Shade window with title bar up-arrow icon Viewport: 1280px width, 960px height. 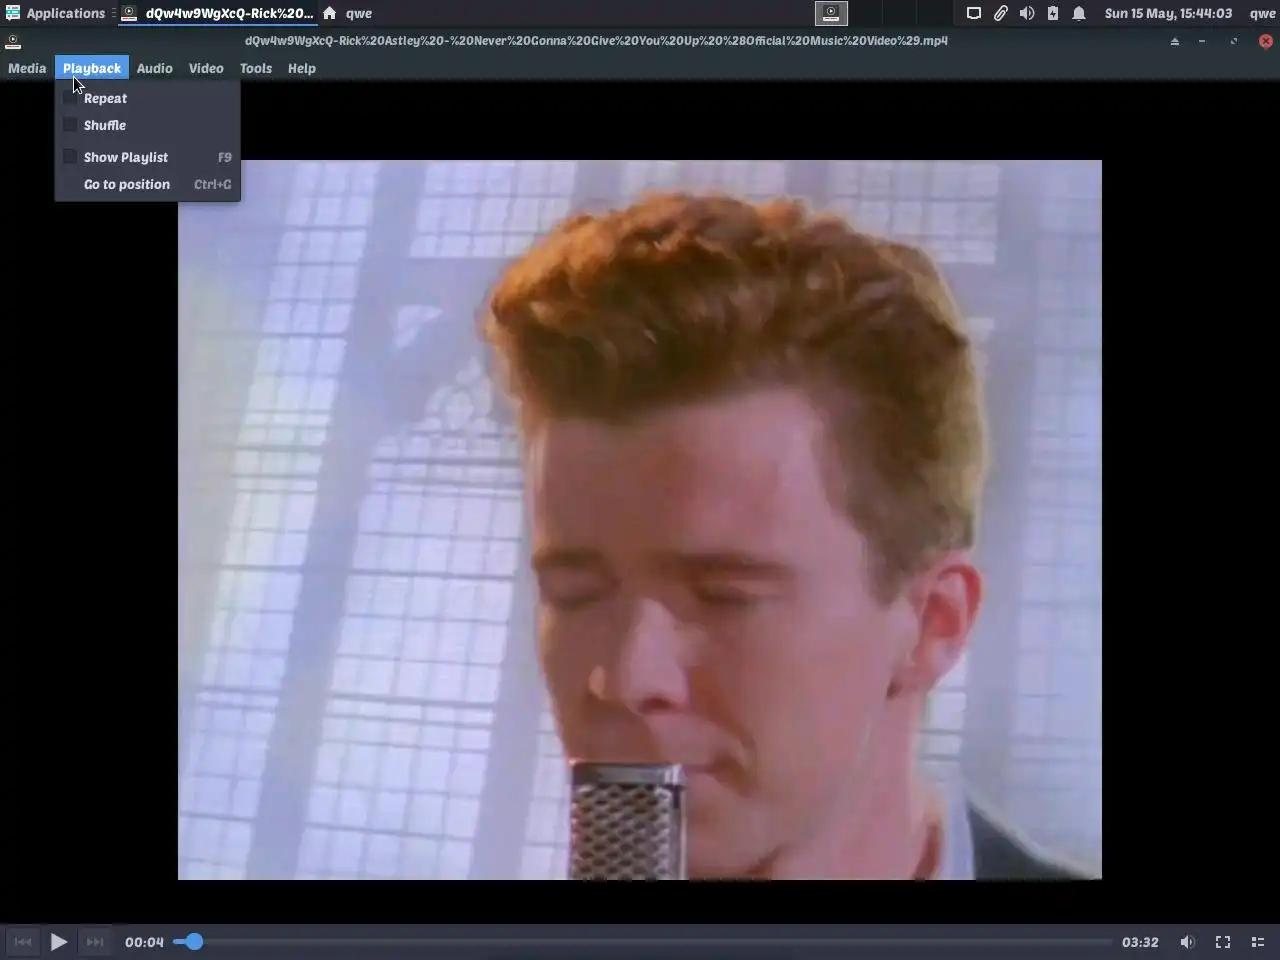point(1175,41)
